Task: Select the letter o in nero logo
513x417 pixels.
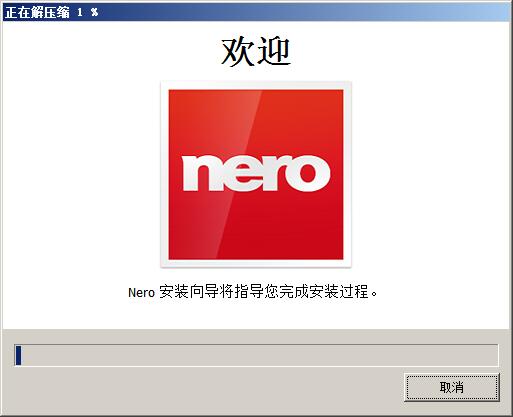Action: pos(308,173)
